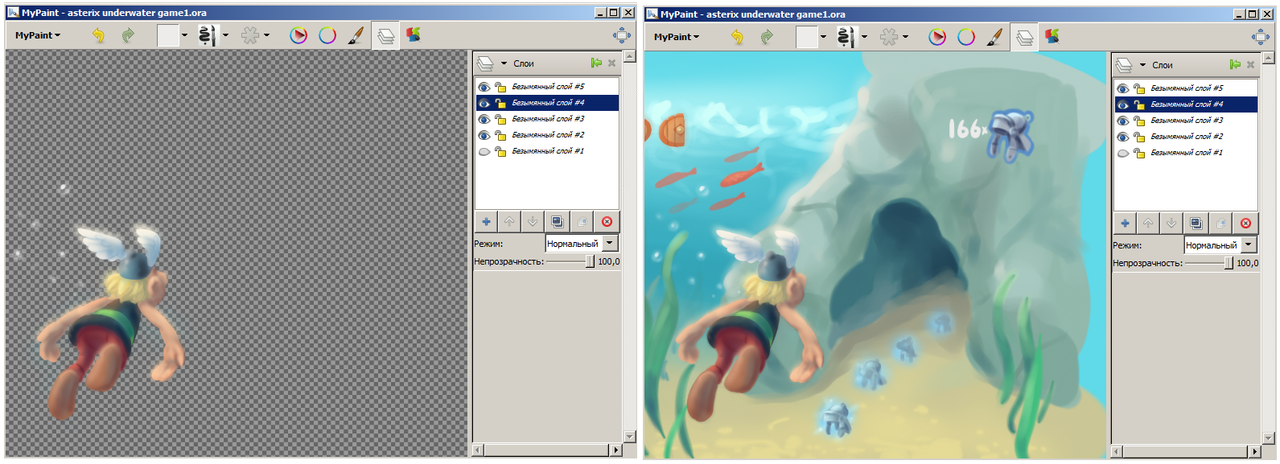Open the Слои panel header dropdown in left window
This screenshot has height=464, width=1280.
pos(504,63)
